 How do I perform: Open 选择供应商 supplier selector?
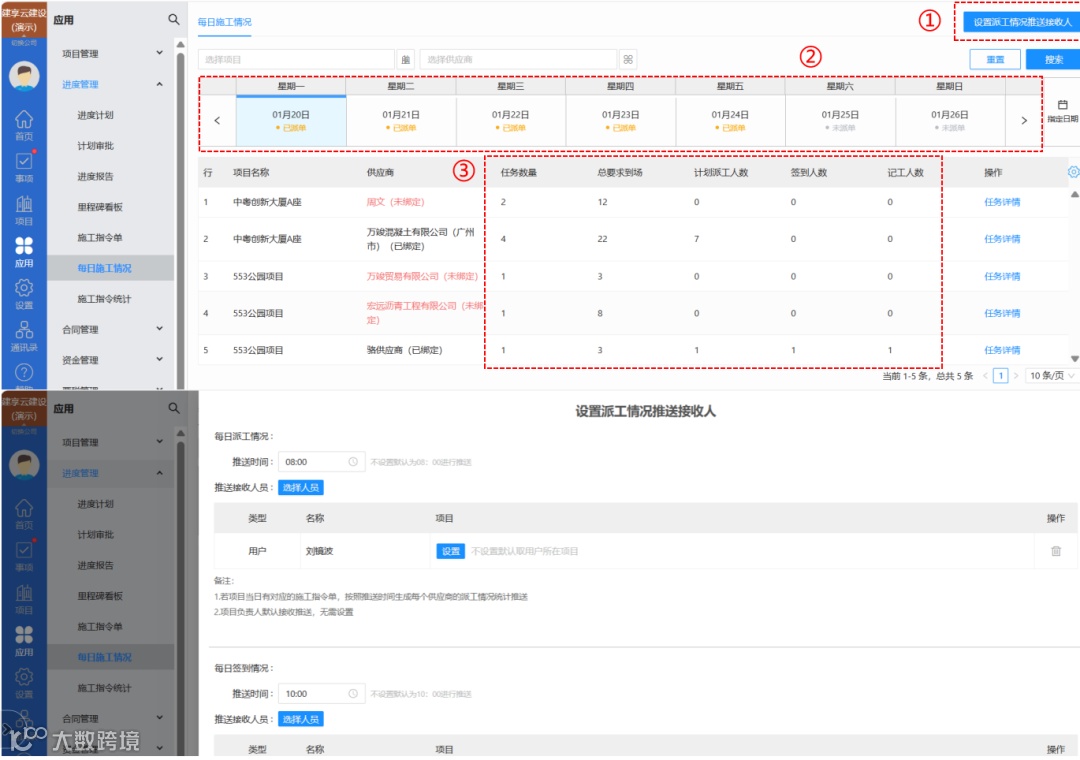click(518, 60)
